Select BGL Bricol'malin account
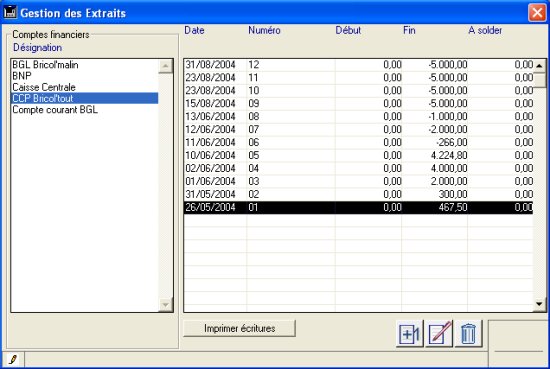550x369 pixels. 85,65
